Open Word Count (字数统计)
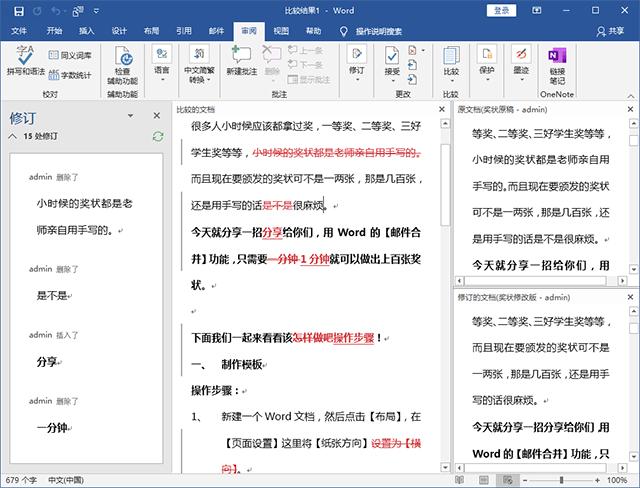The image size is (640, 488). pyautogui.click(x=70, y=75)
